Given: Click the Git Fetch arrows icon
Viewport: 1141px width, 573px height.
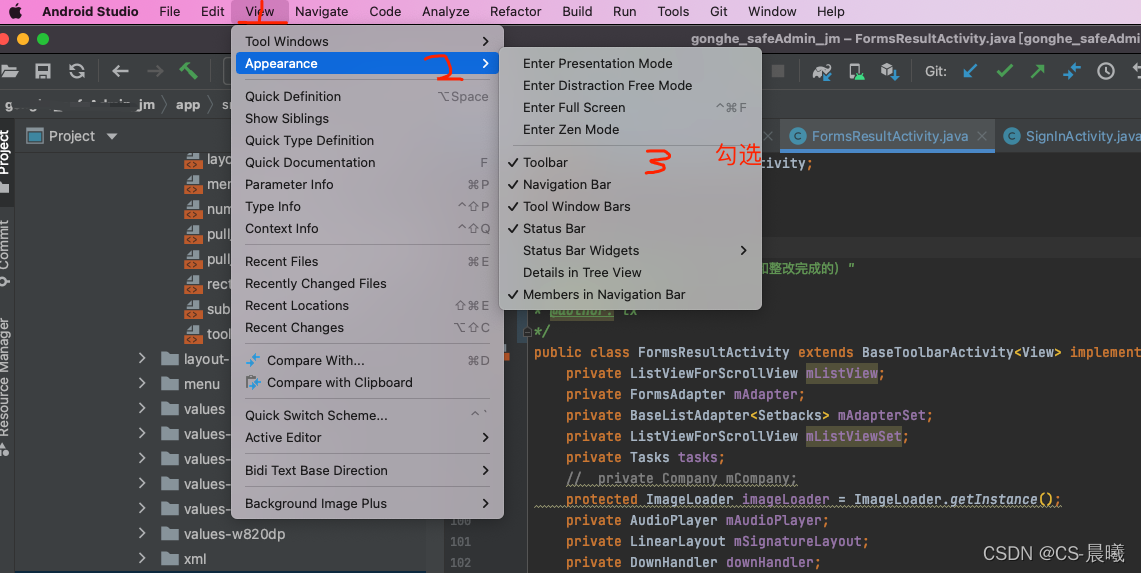Looking at the screenshot, I should click(x=1072, y=71).
